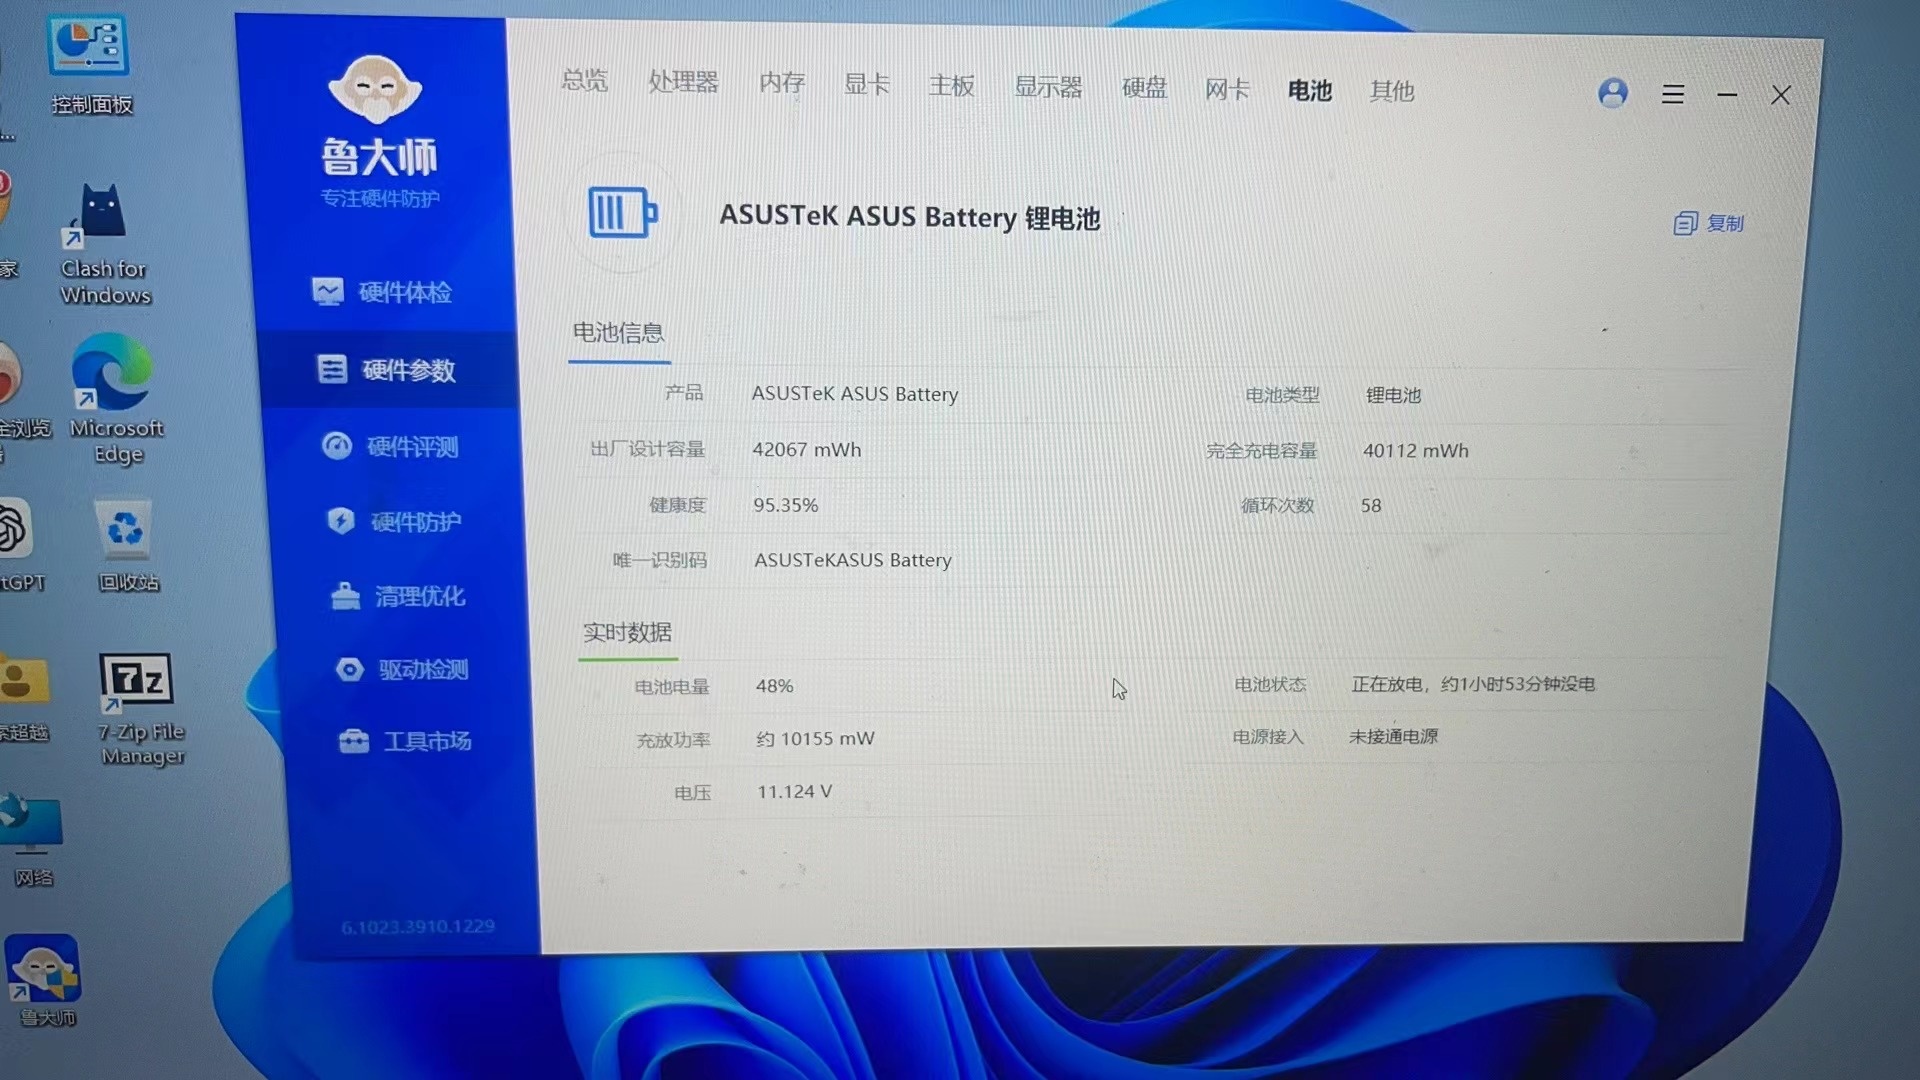This screenshot has height=1080, width=1920.
Task: Click the version number 6.1023.3910.1229
Action: 418,927
